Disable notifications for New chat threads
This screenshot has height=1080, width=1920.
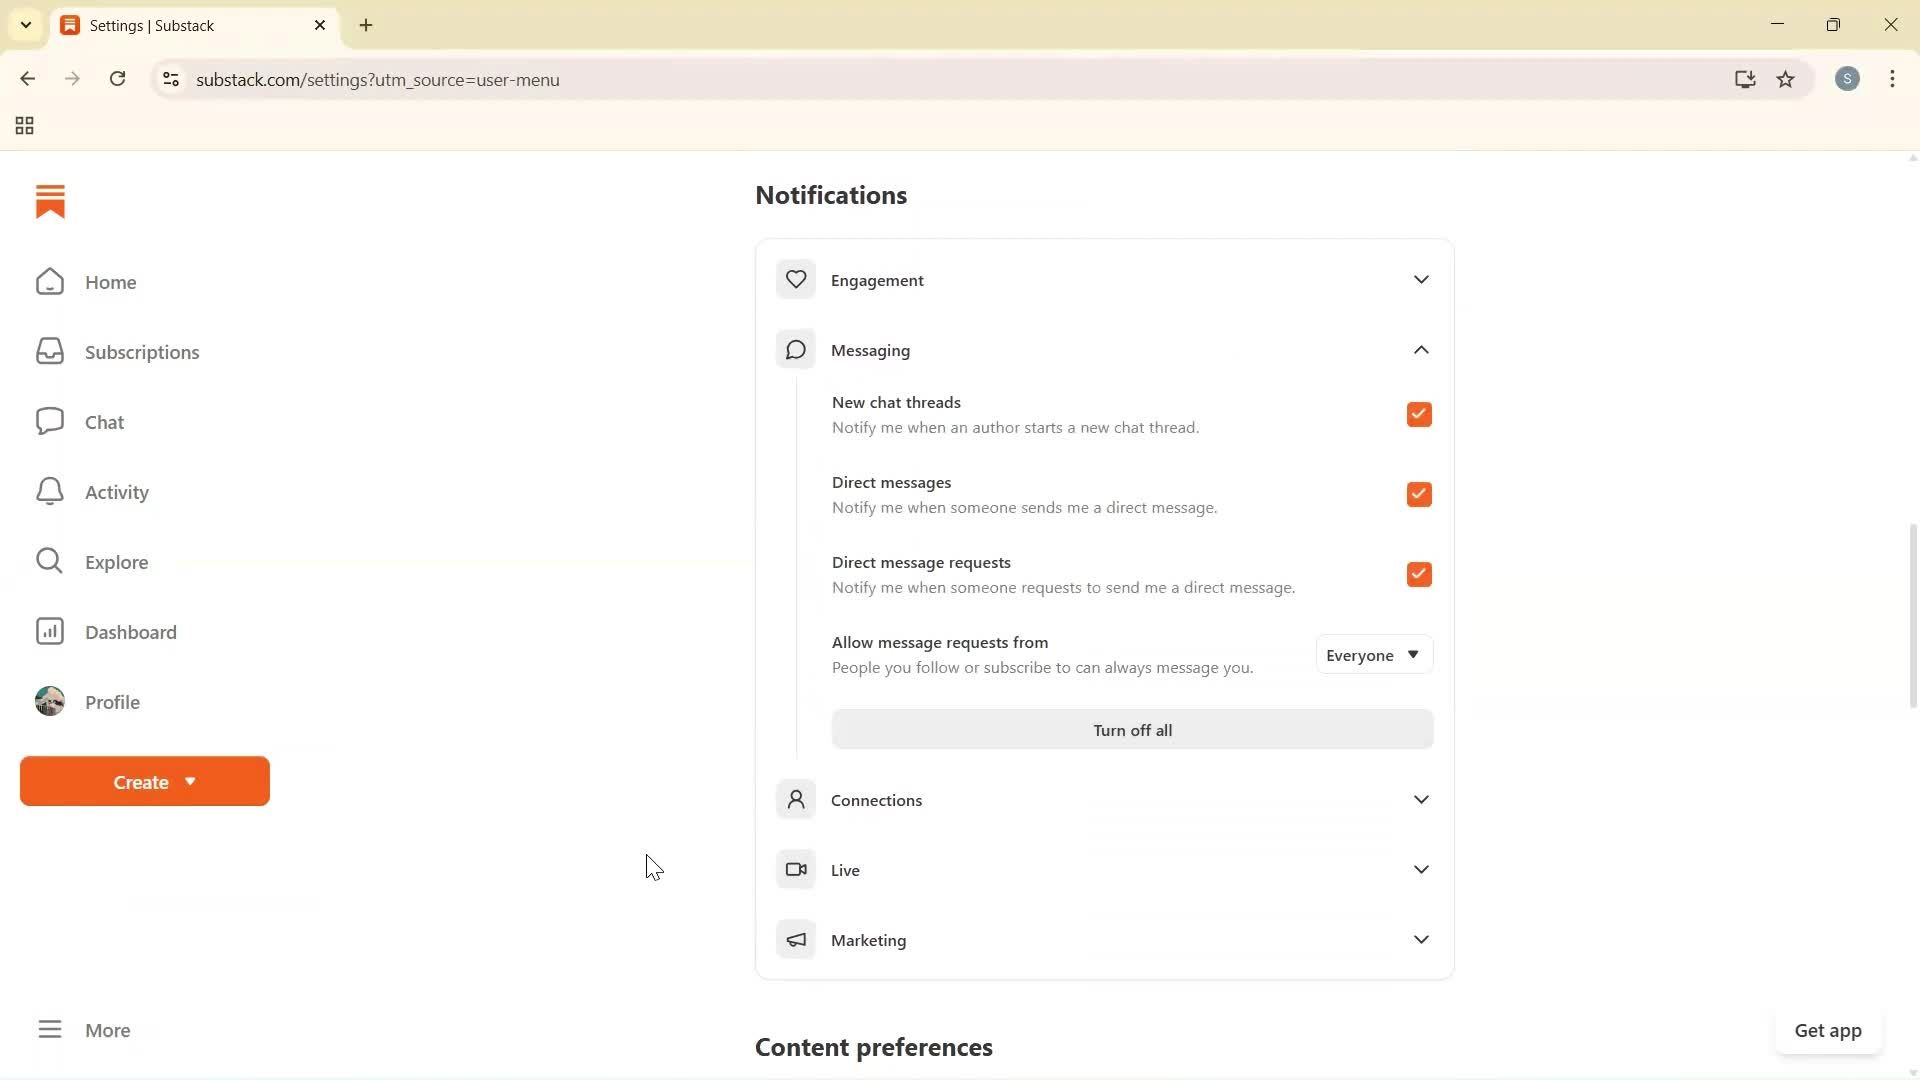click(1419, 414)
